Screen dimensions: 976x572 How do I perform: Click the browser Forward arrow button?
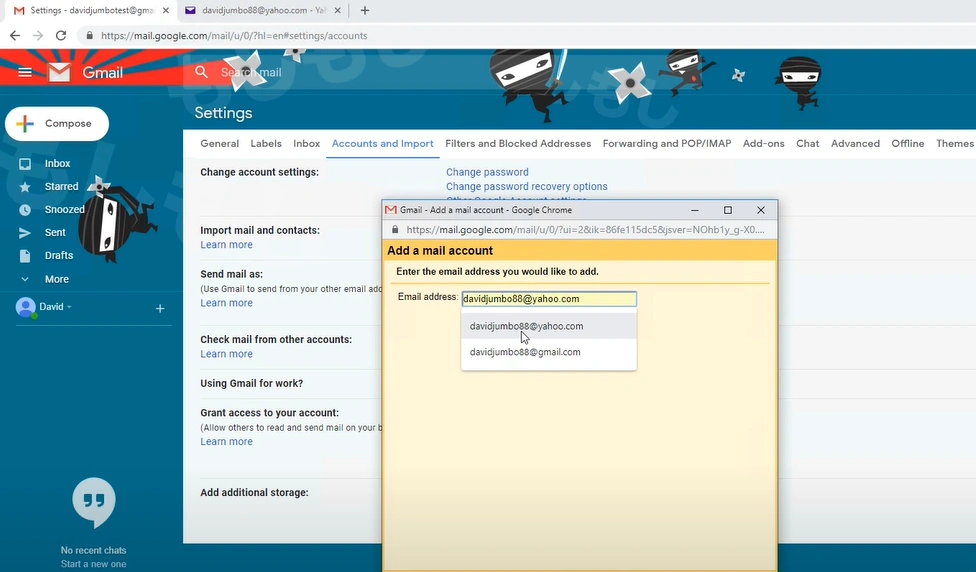(x=38, y=35)
